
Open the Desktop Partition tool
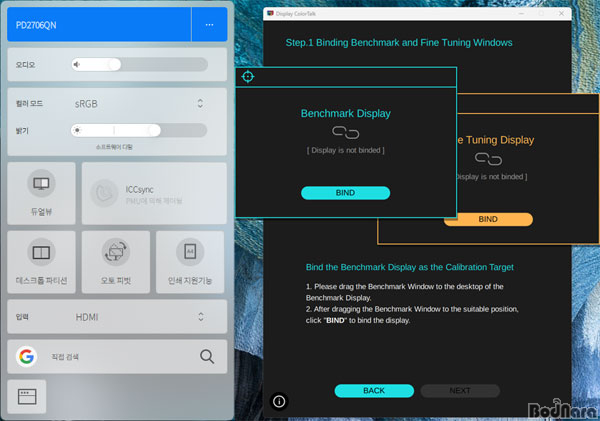pos(41,261)
